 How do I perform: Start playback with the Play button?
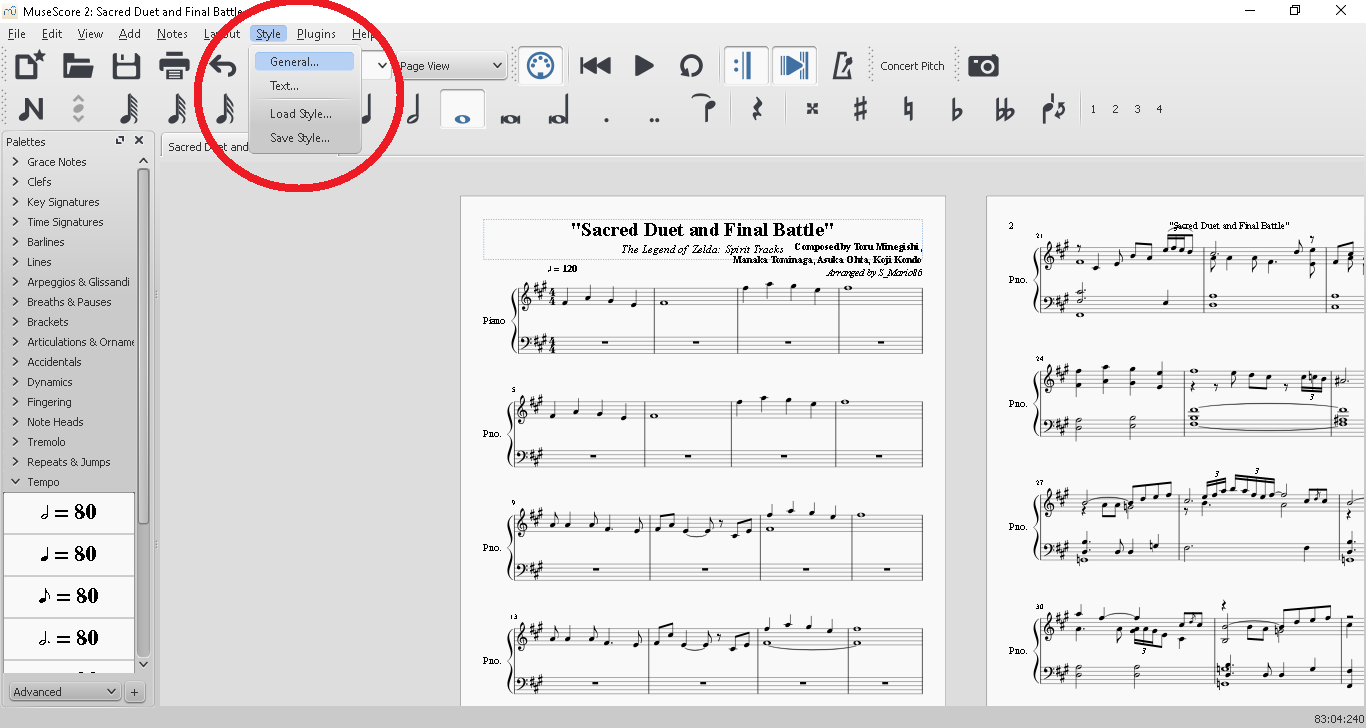[644, 66]
